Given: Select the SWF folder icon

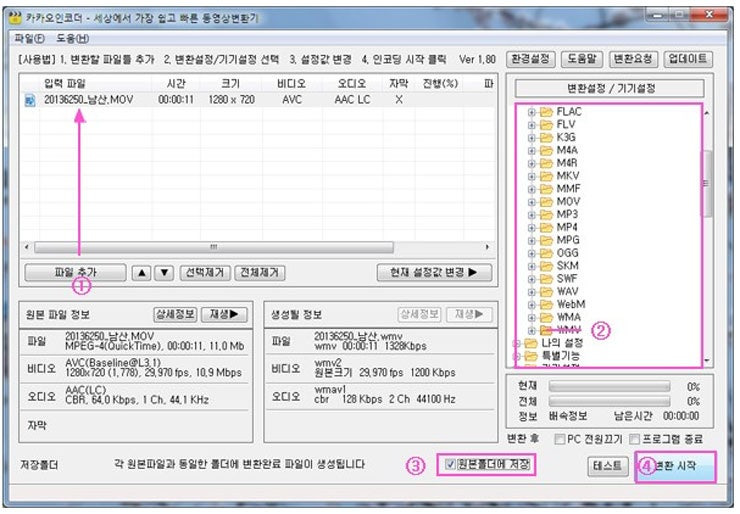Looking at the screenshot, I should point(546,279).
